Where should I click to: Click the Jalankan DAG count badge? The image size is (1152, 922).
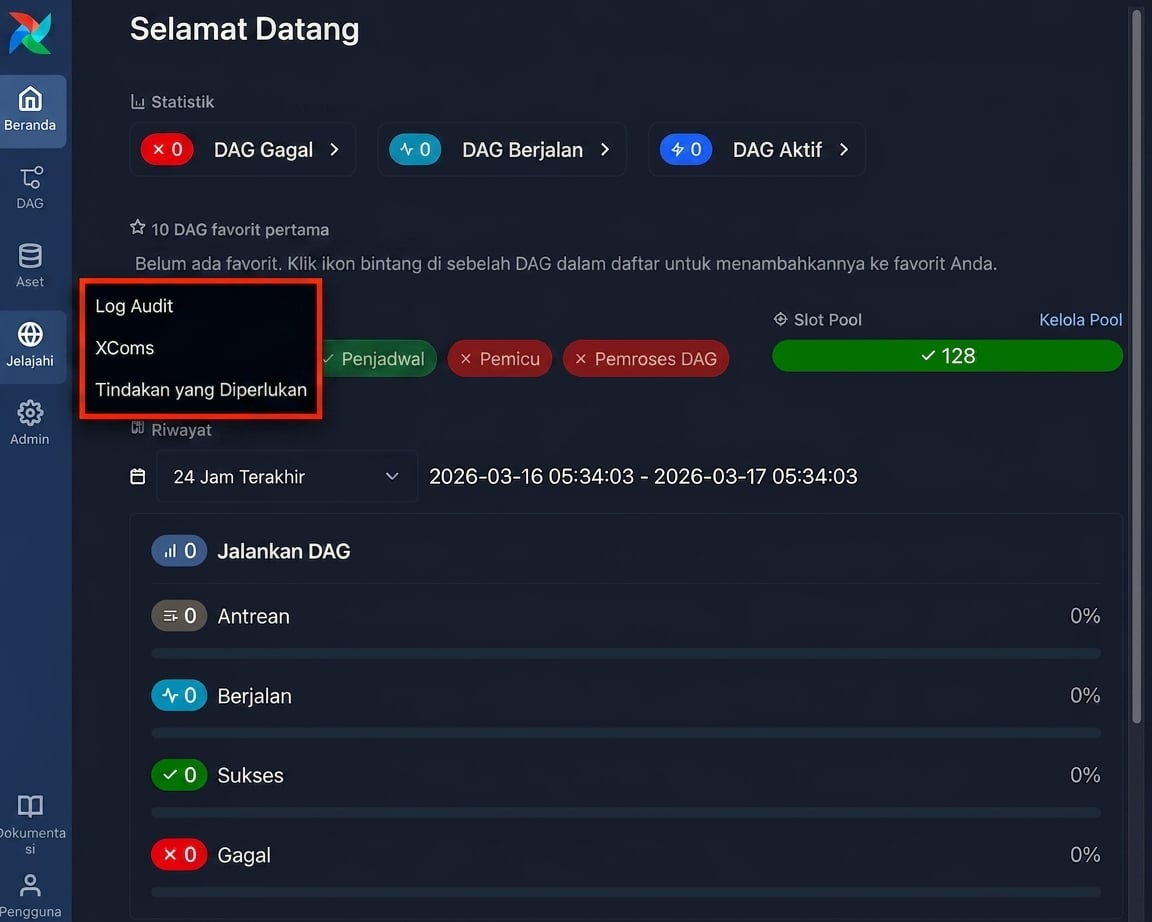(179, 551)
